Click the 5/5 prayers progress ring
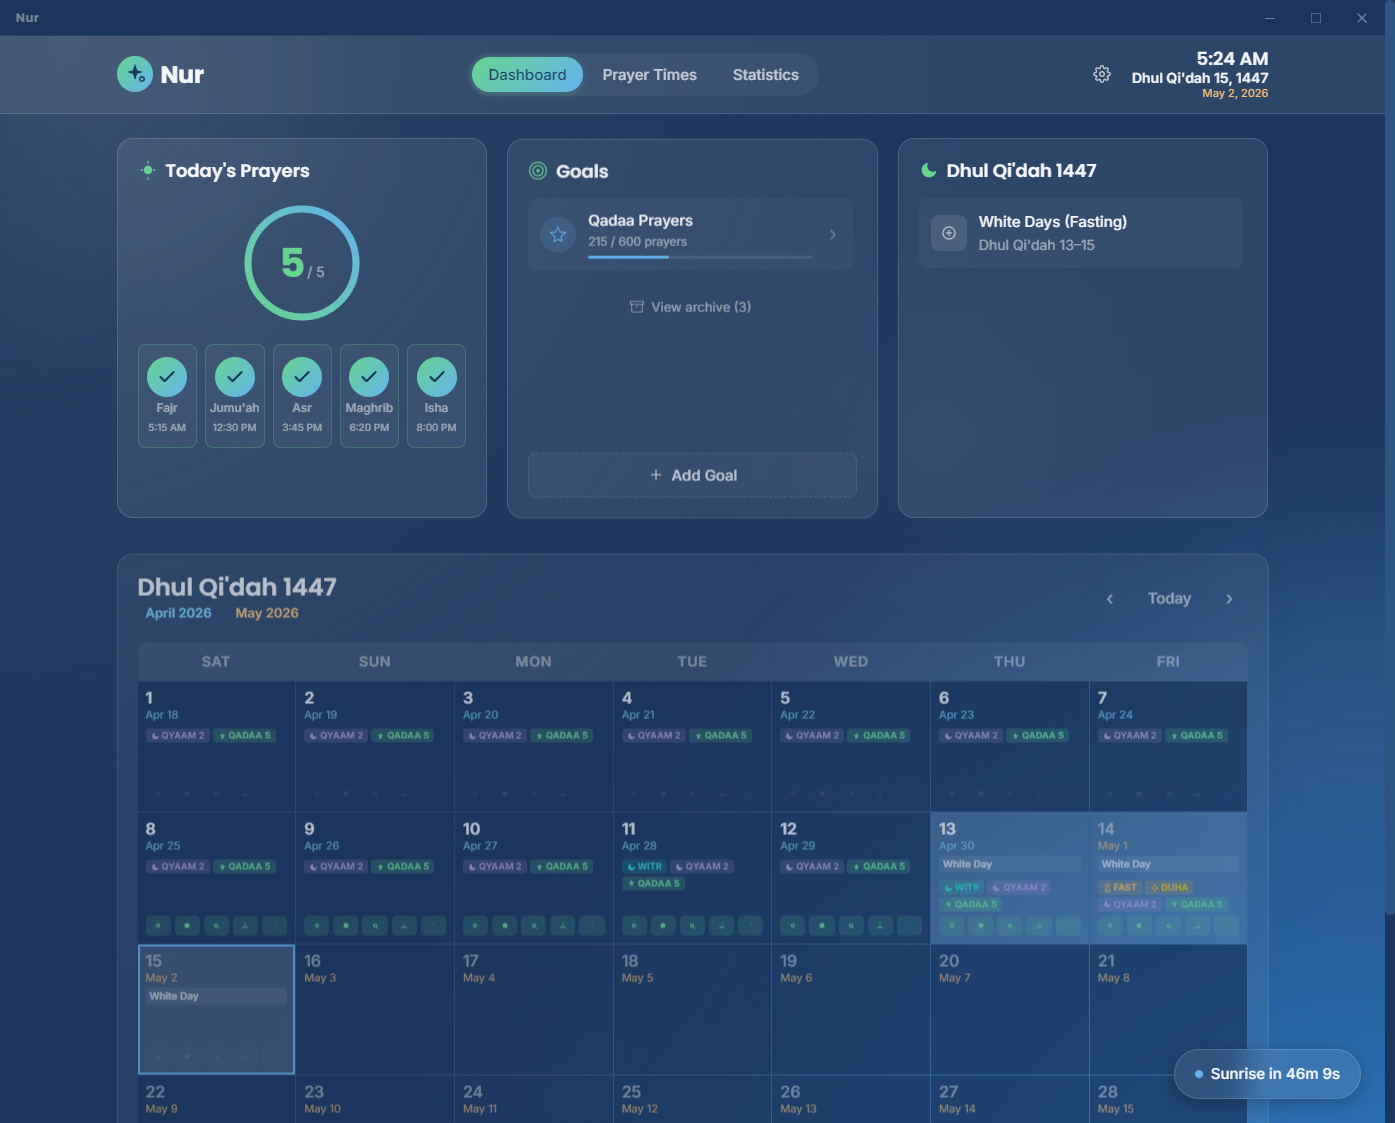Image resolution: width=1395 pixels, height=1123 pixels. coord(302,263)
